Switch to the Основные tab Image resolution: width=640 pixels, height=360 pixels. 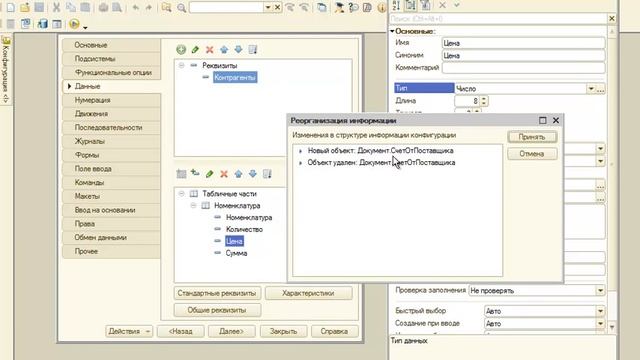(x=111, y=45)
